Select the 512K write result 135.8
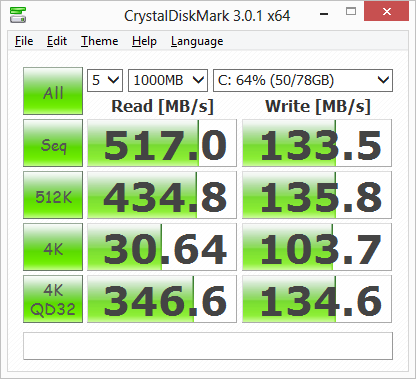Screen dimensions: 416x379 pyautogui.click(x=317, y=195)
